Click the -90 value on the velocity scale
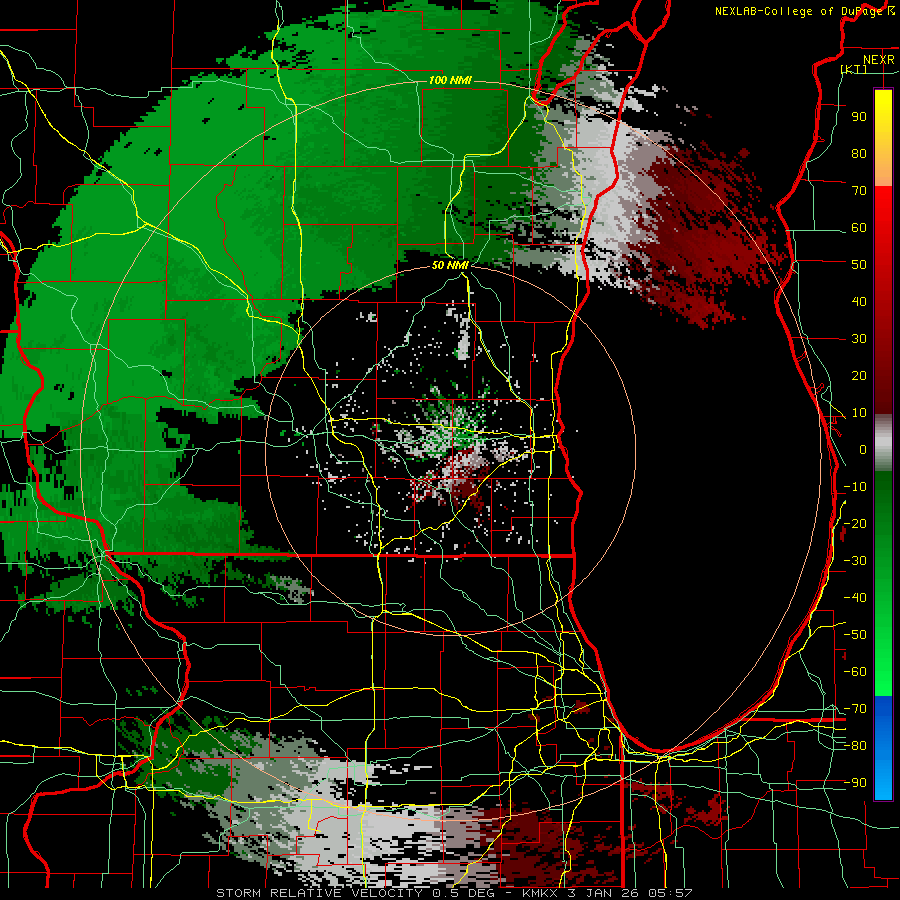Viewport: 900px width, 900px height. coord(855,783)
